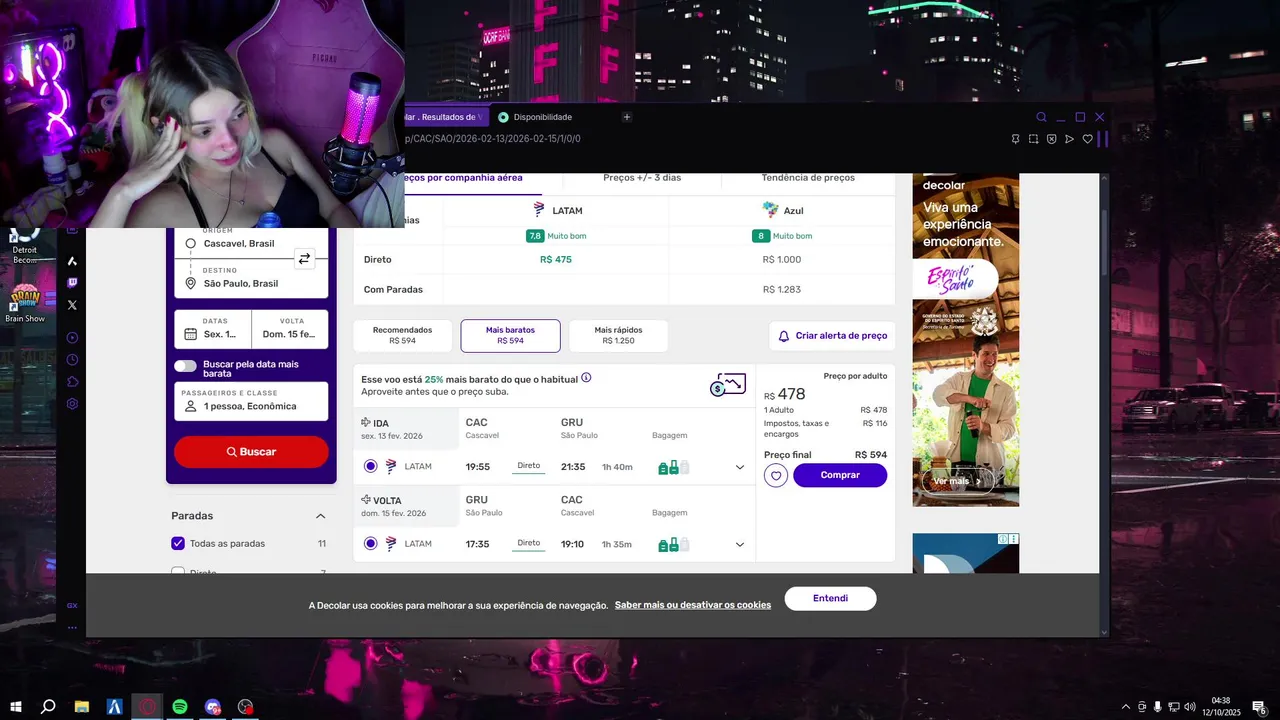Uncheck 'Todas as paradas' checkbox
Viewport: 1280px width, 720px height.
click(178, 543)
